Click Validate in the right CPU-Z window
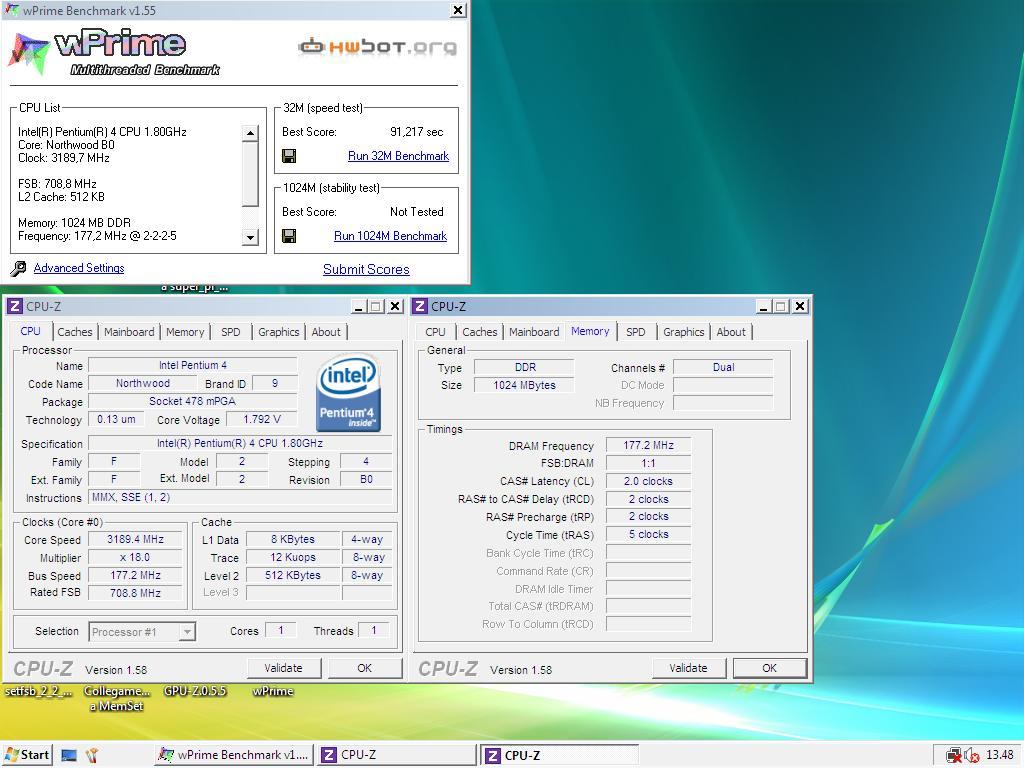Screen dimensions: 1024x768 coord(688,668)
